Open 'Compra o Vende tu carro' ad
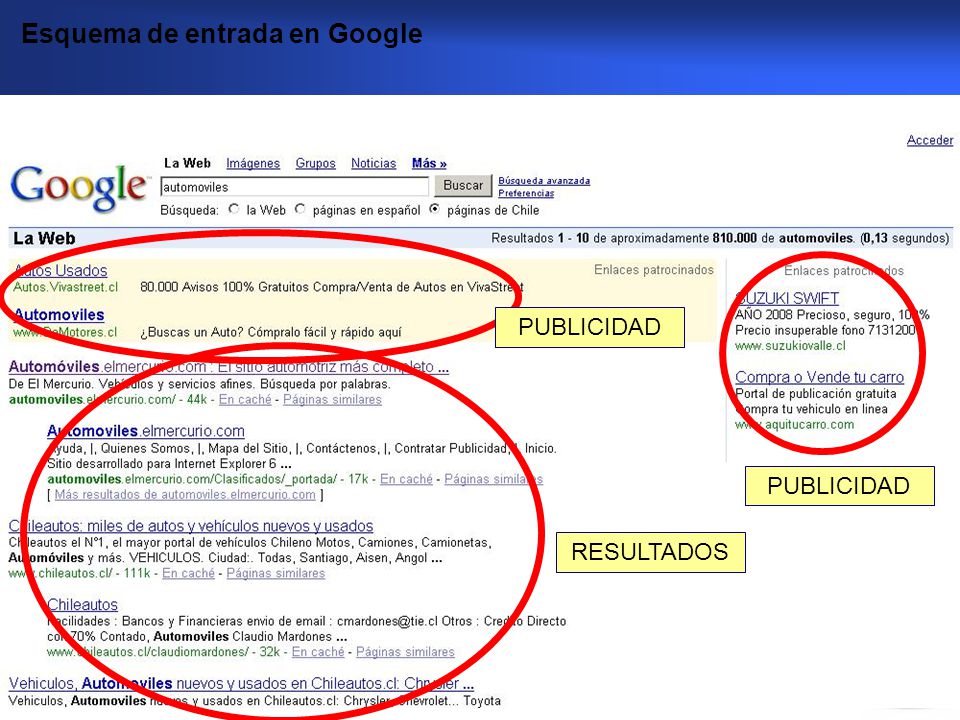The image size is (960, 720). tap(819, 377)
